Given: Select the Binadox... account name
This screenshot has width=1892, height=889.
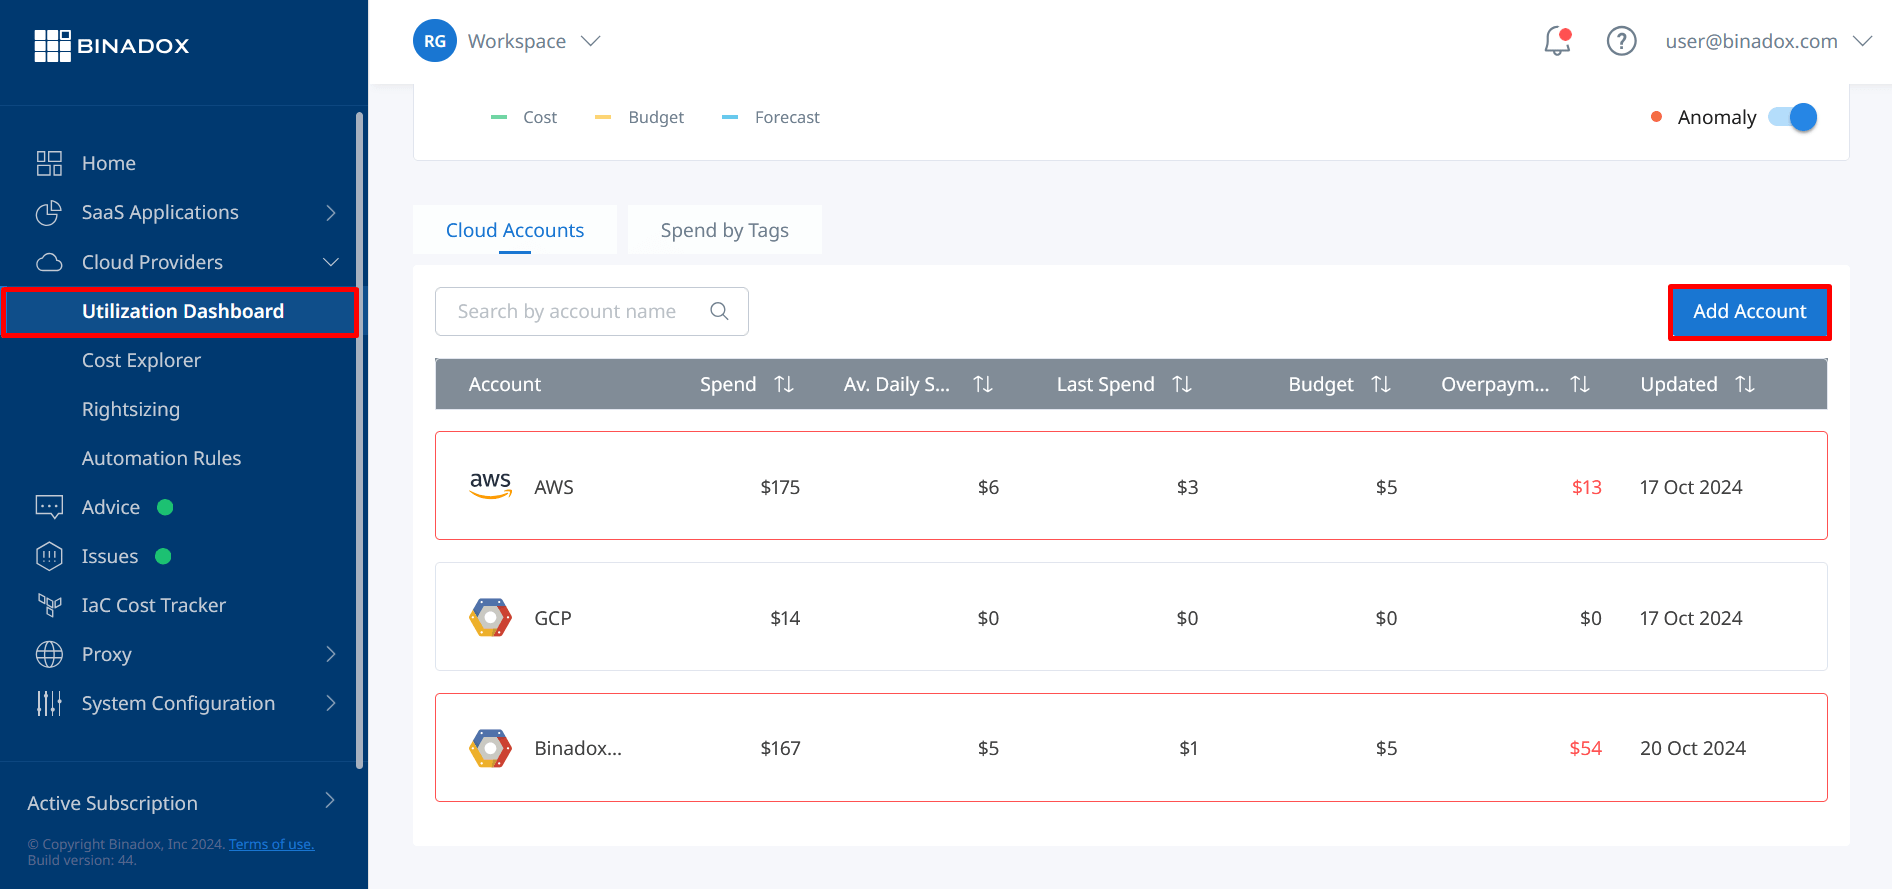Looking at the screenshot, I should pyautogui.click(x=578, y=748).
